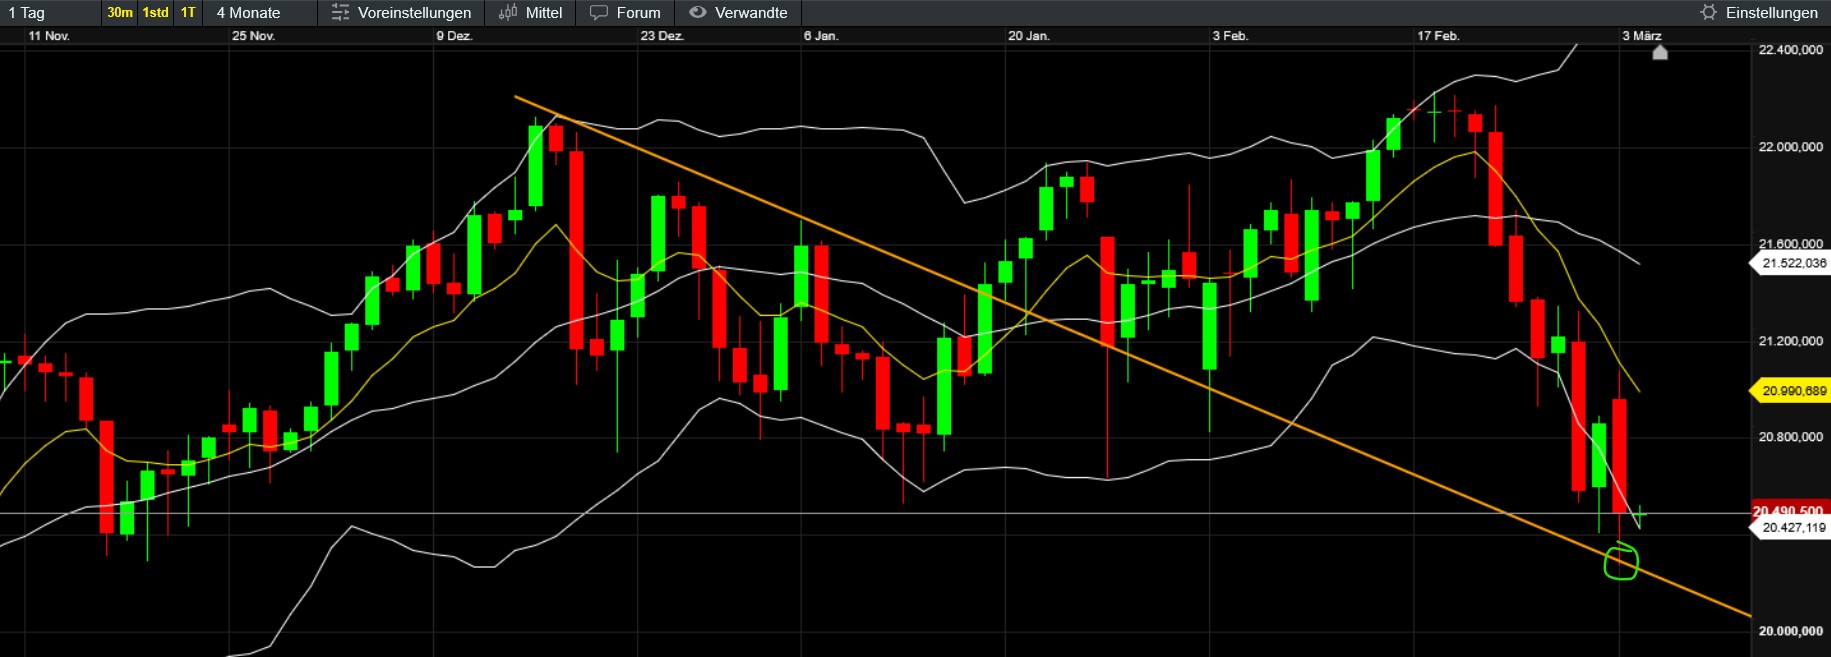Click the 6 Jan. date label

click(x=821, y=36)
